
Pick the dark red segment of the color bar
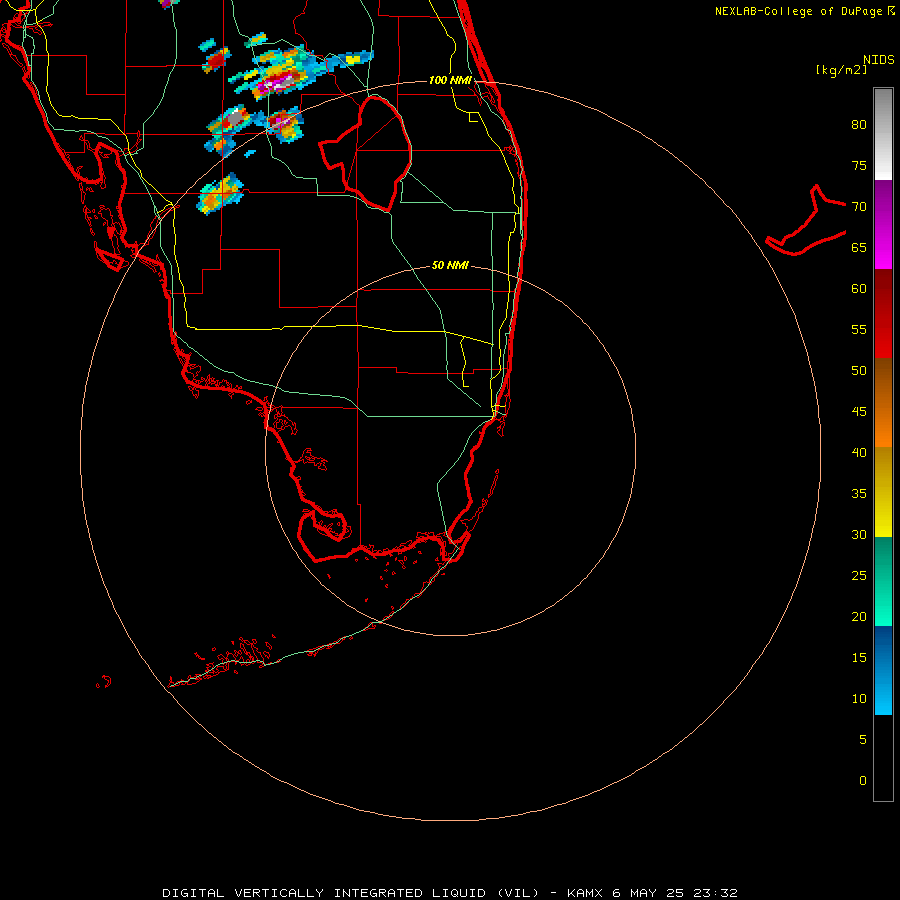(883, 313)
